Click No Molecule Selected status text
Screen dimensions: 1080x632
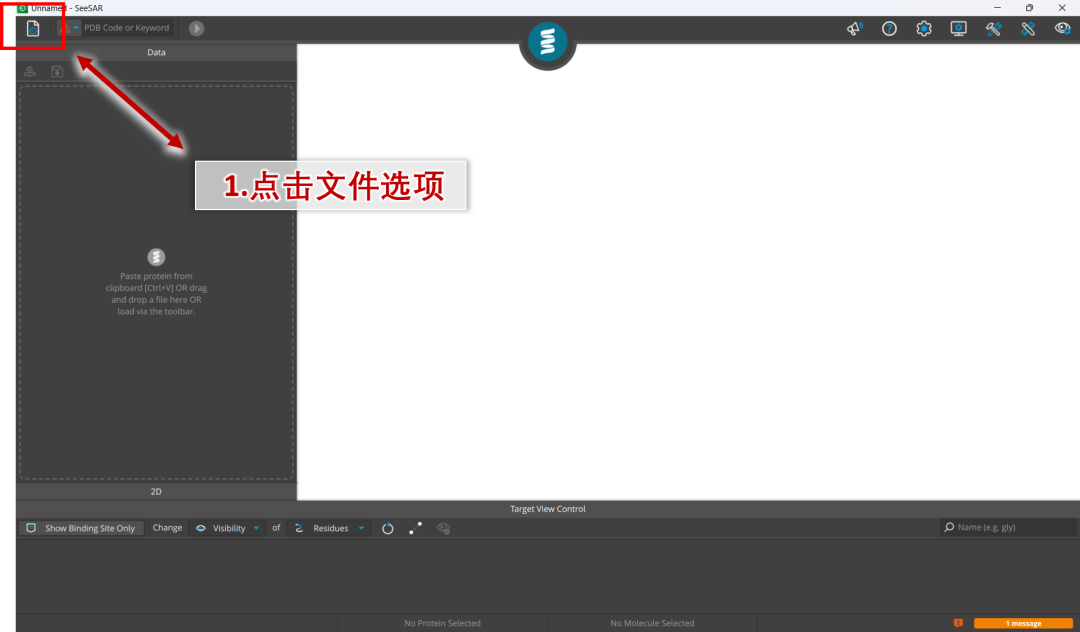click(x=652, y=623)
